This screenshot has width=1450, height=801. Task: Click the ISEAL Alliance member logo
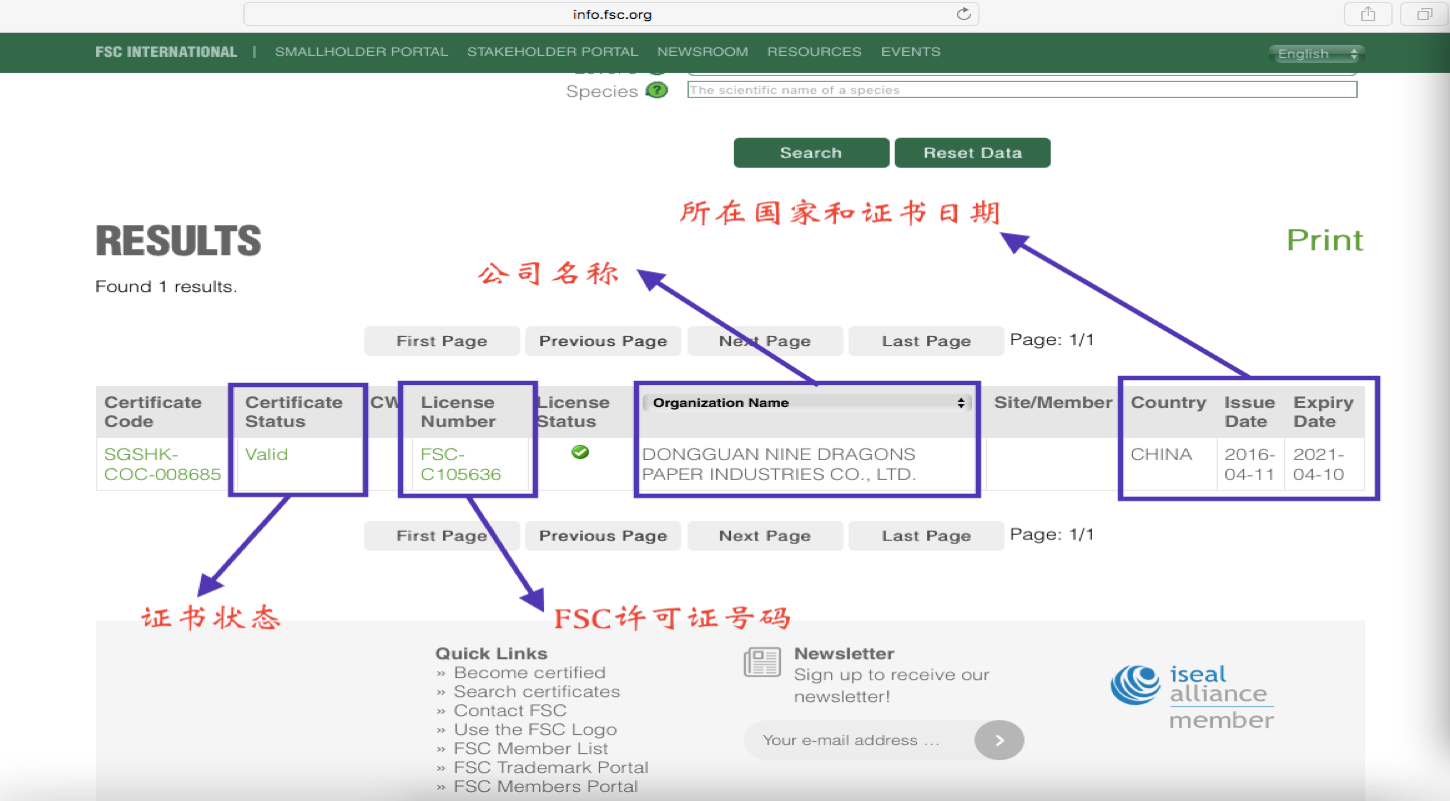(1192, 697)
